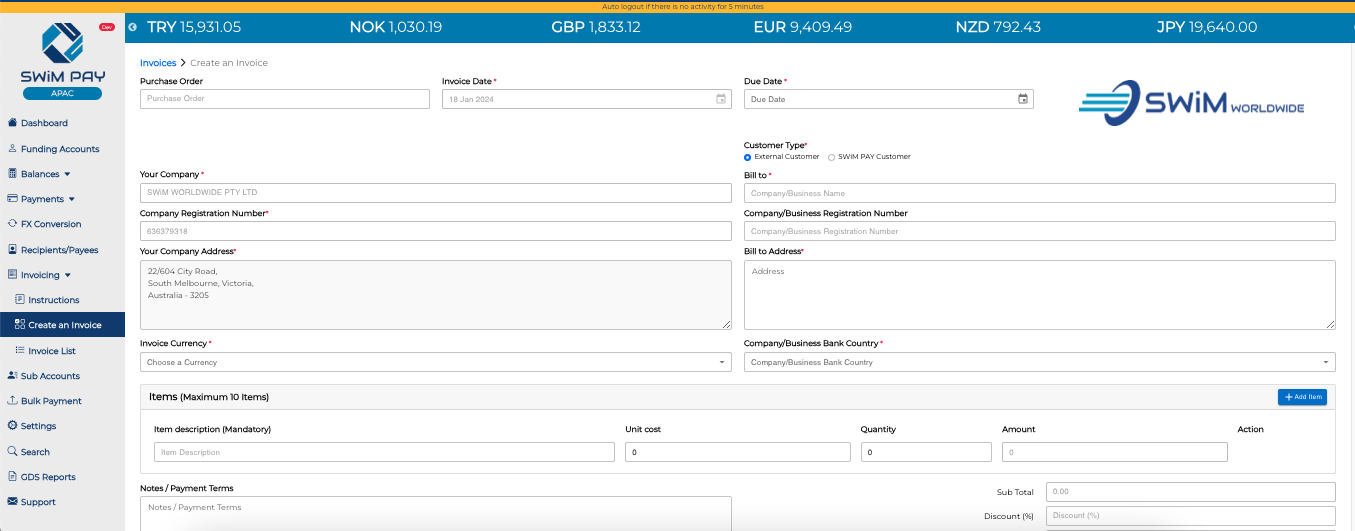
Task: Select the External Customer radio button
Action: (748, 157)
